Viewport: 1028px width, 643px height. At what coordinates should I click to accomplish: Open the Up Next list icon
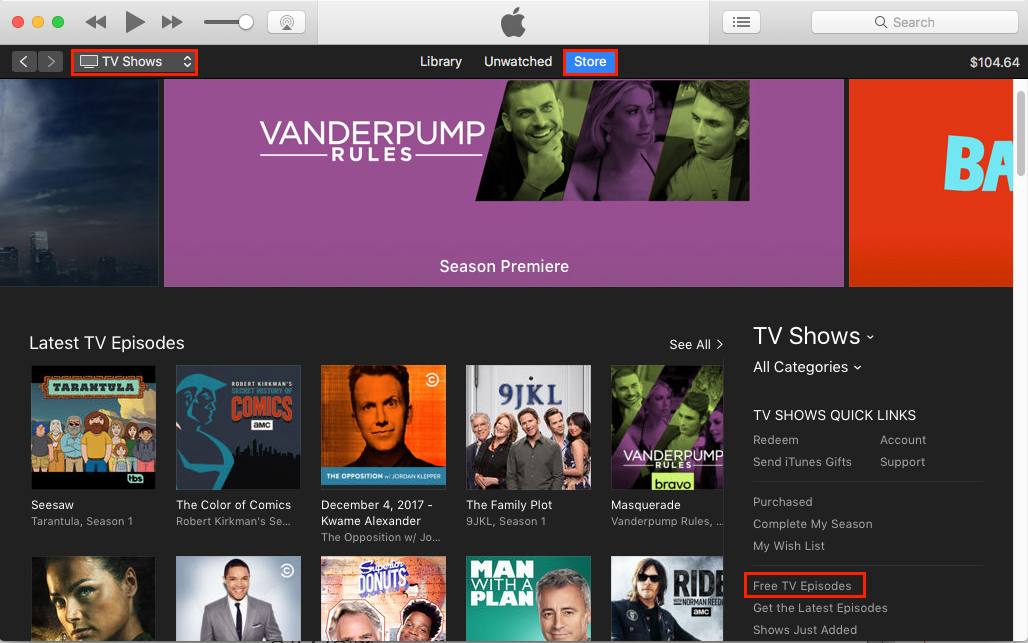(741, 22)
